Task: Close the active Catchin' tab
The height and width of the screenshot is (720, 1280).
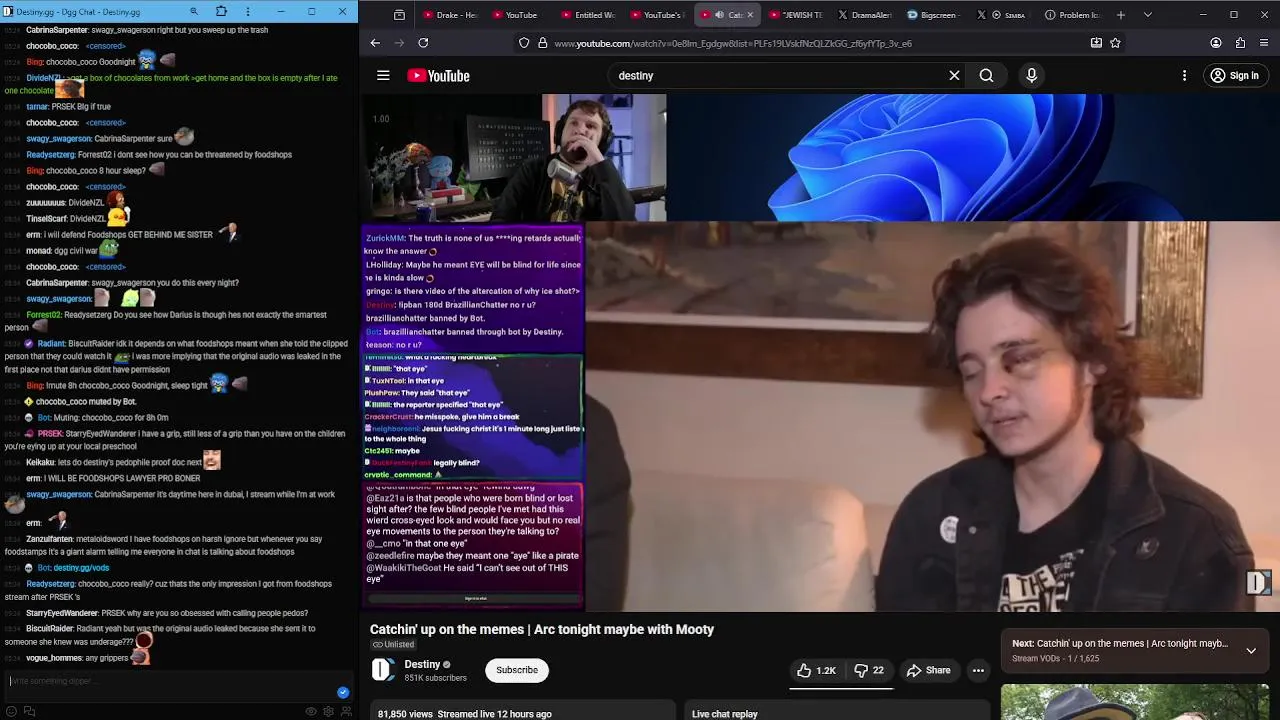Action: tap(750, 15)
